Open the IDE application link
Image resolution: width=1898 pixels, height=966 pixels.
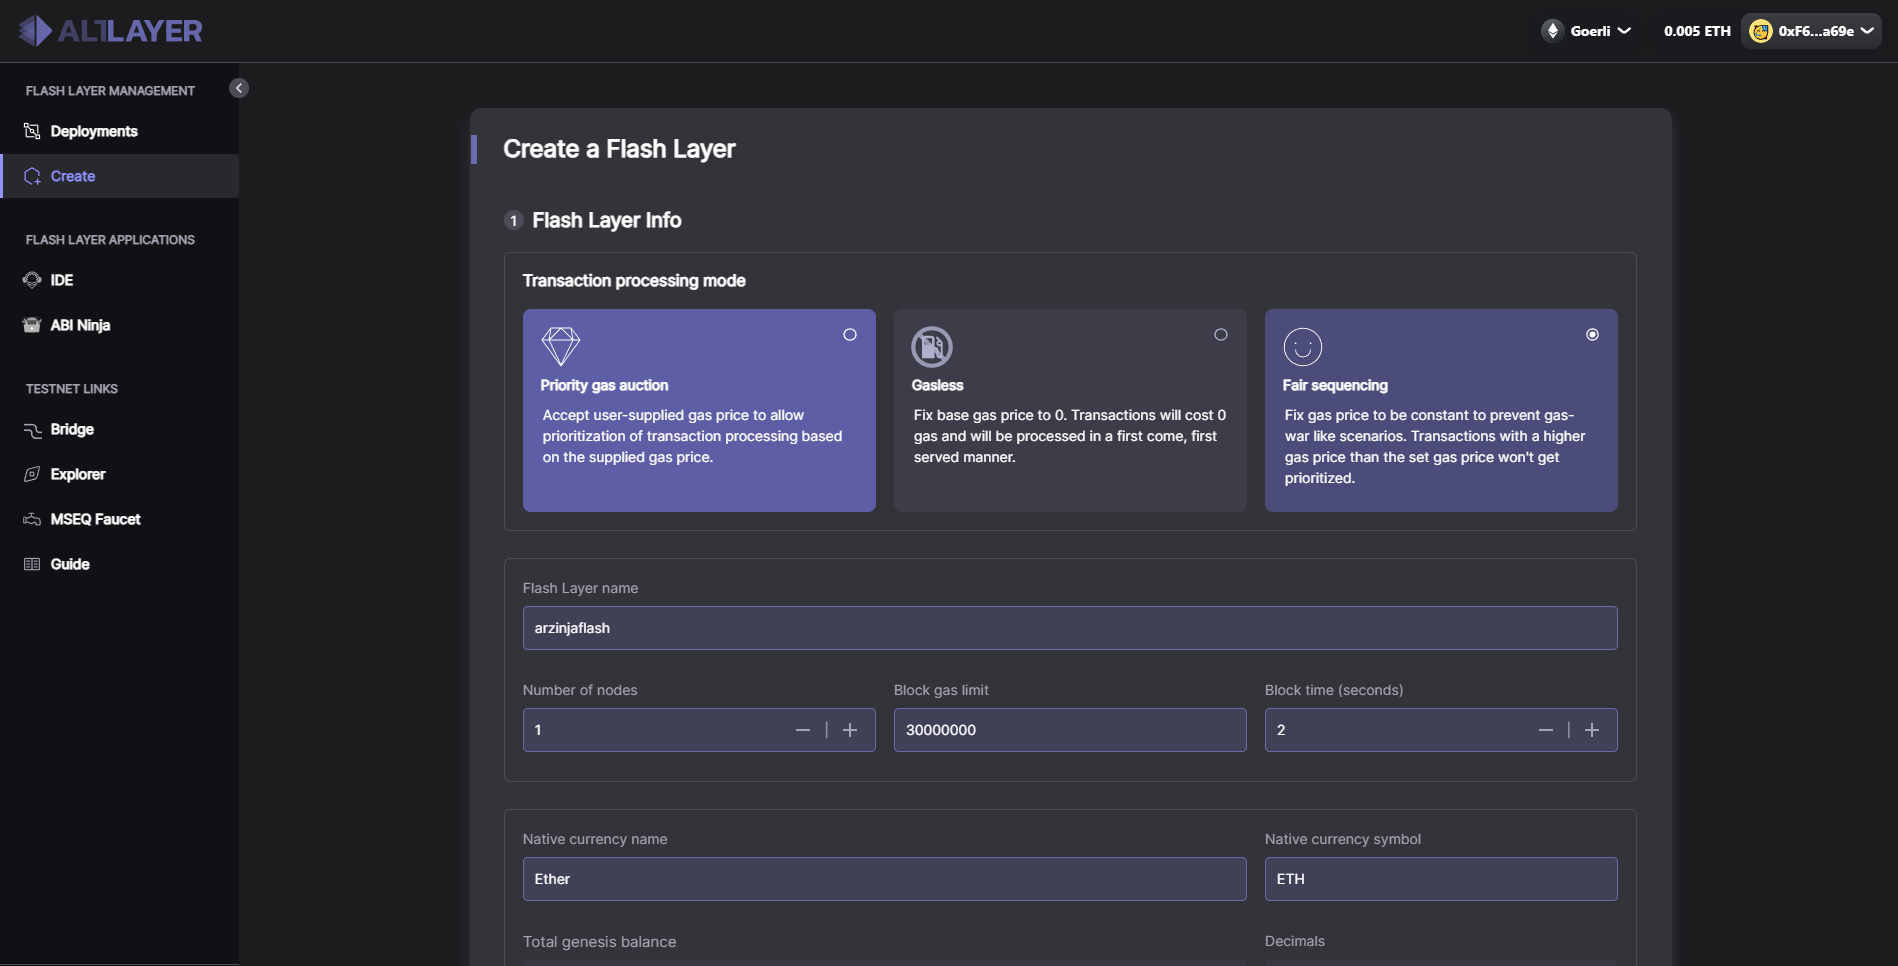pyautogui.click(x=62, y=280)
